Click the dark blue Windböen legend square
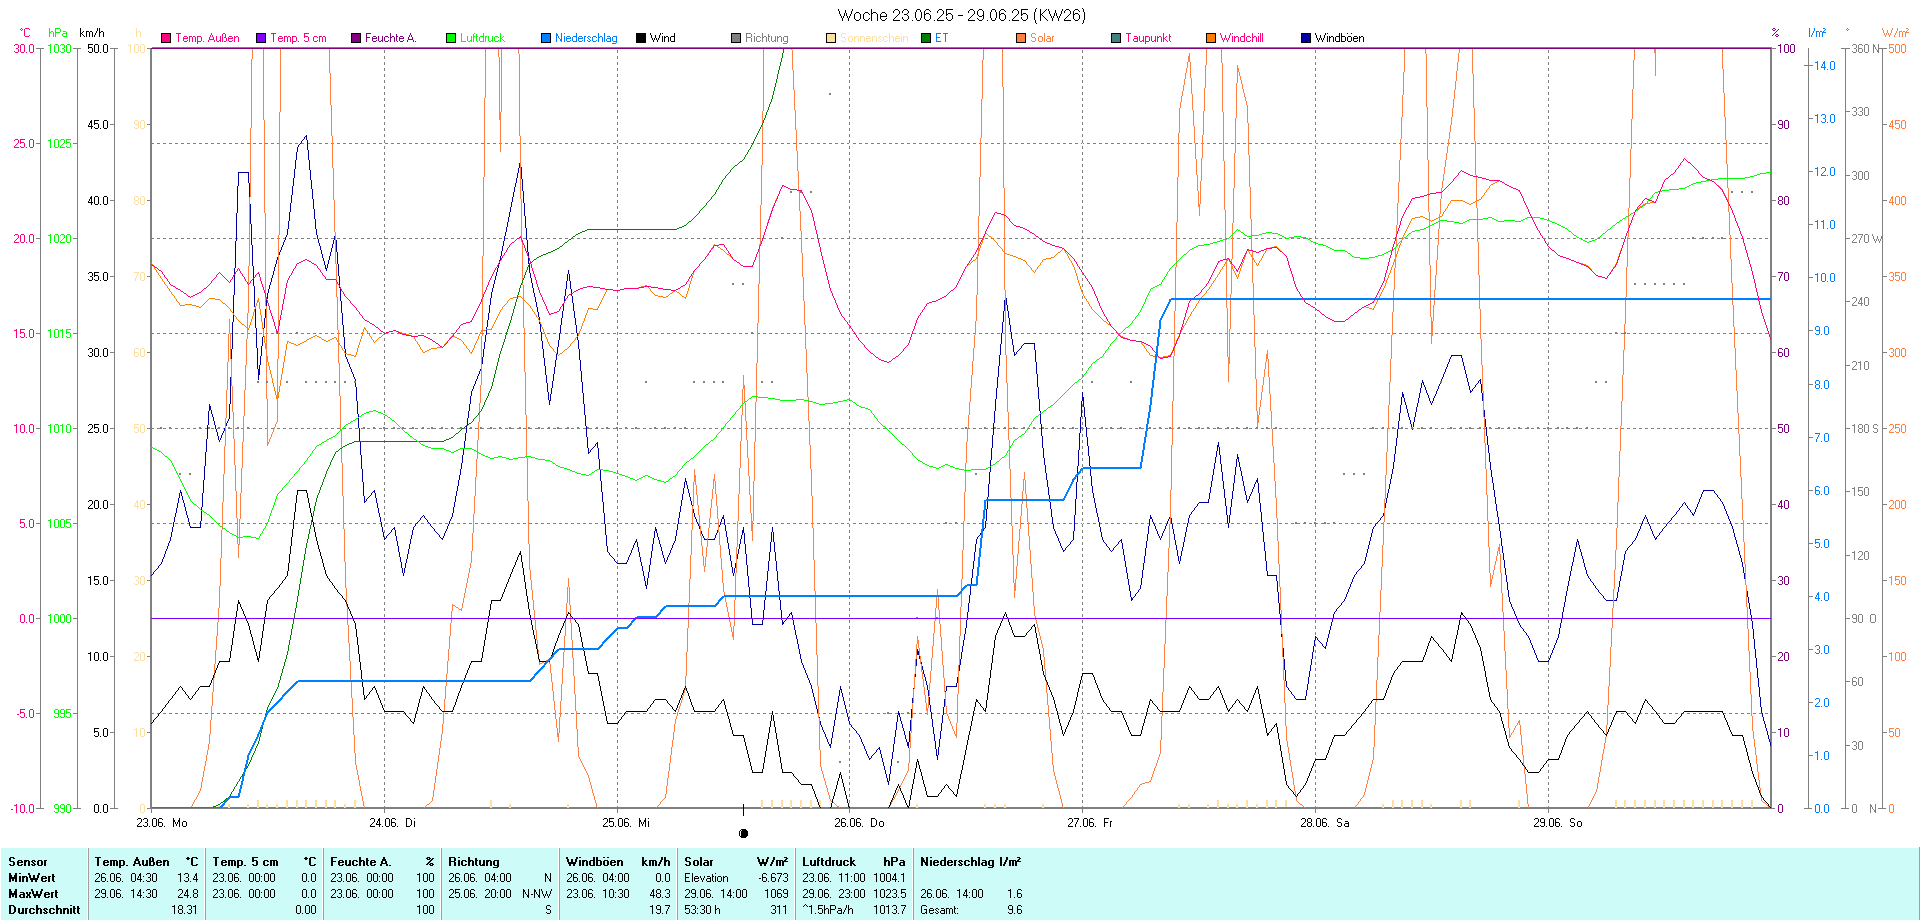The width and height of the screenshot is (1920, 920). (x=1306, y=38)
